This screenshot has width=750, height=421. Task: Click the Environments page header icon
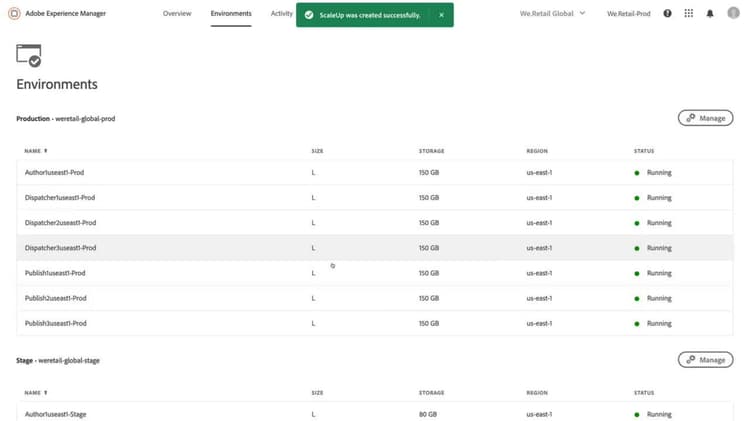[x=29, y=55]
